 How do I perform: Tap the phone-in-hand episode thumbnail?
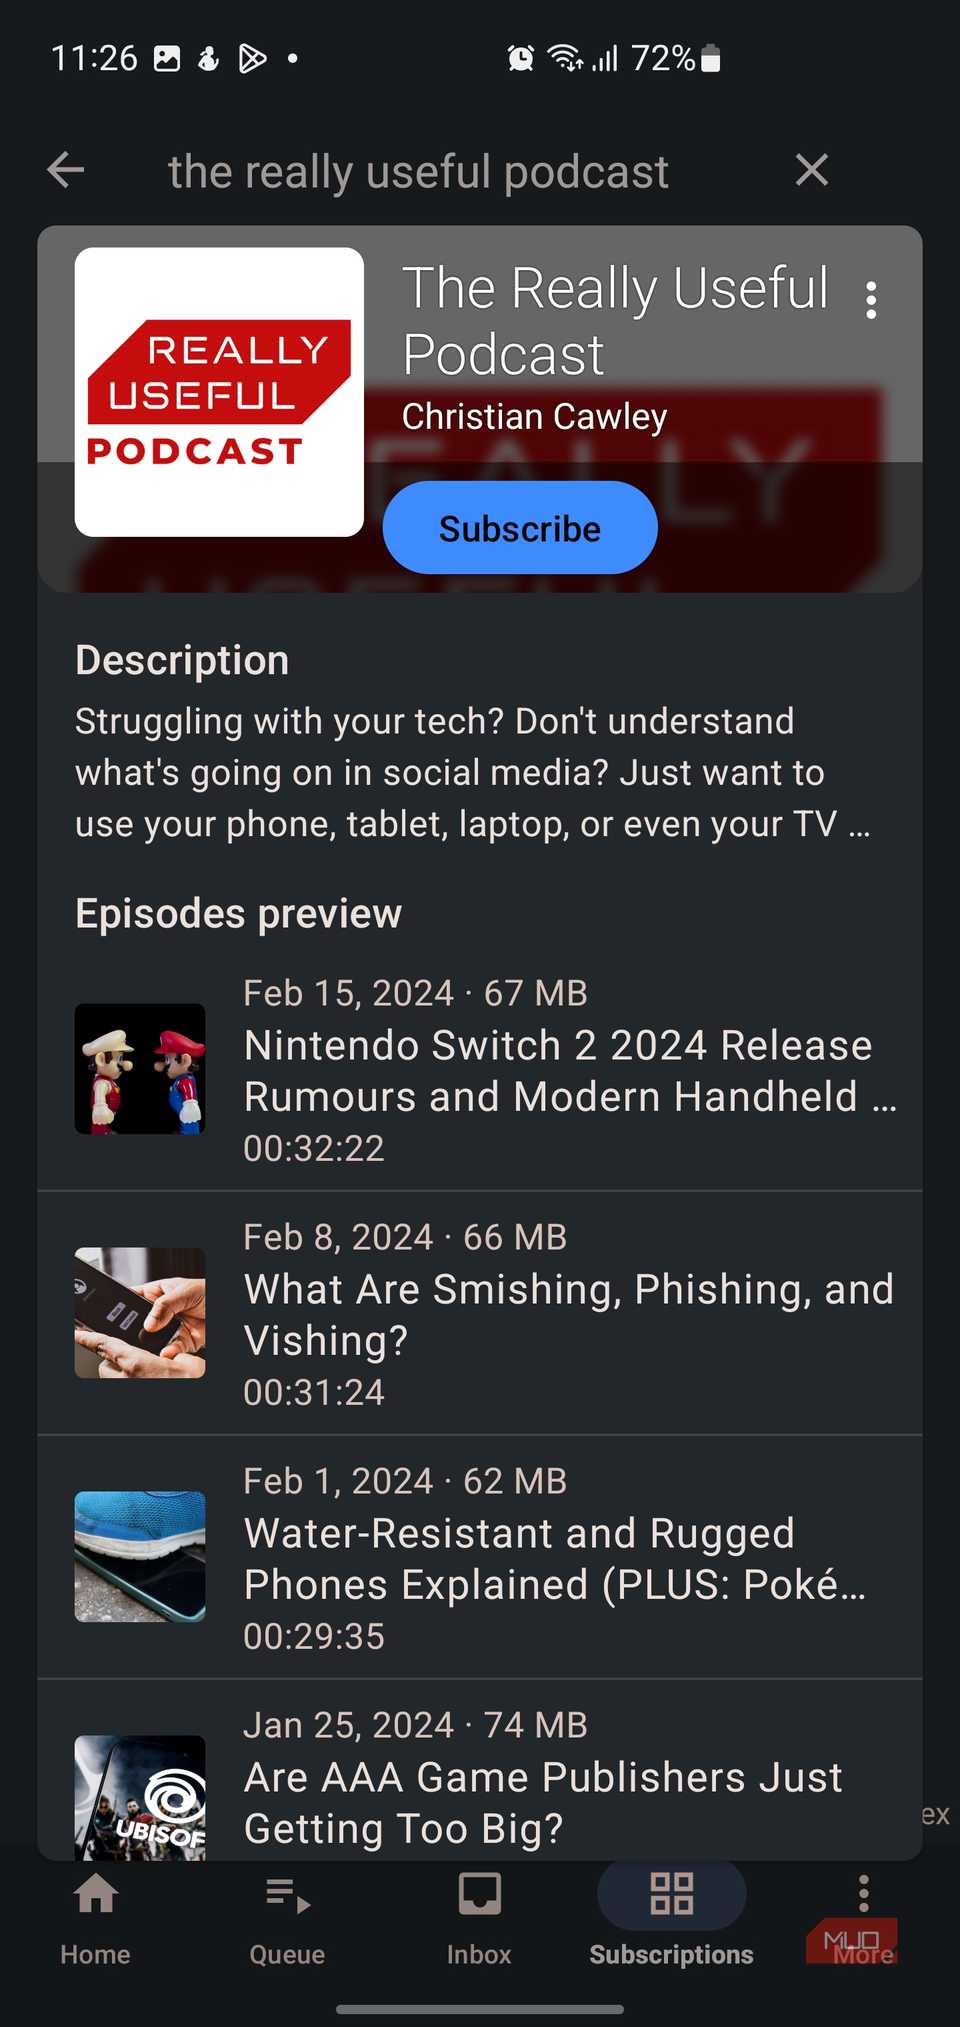140,1313
